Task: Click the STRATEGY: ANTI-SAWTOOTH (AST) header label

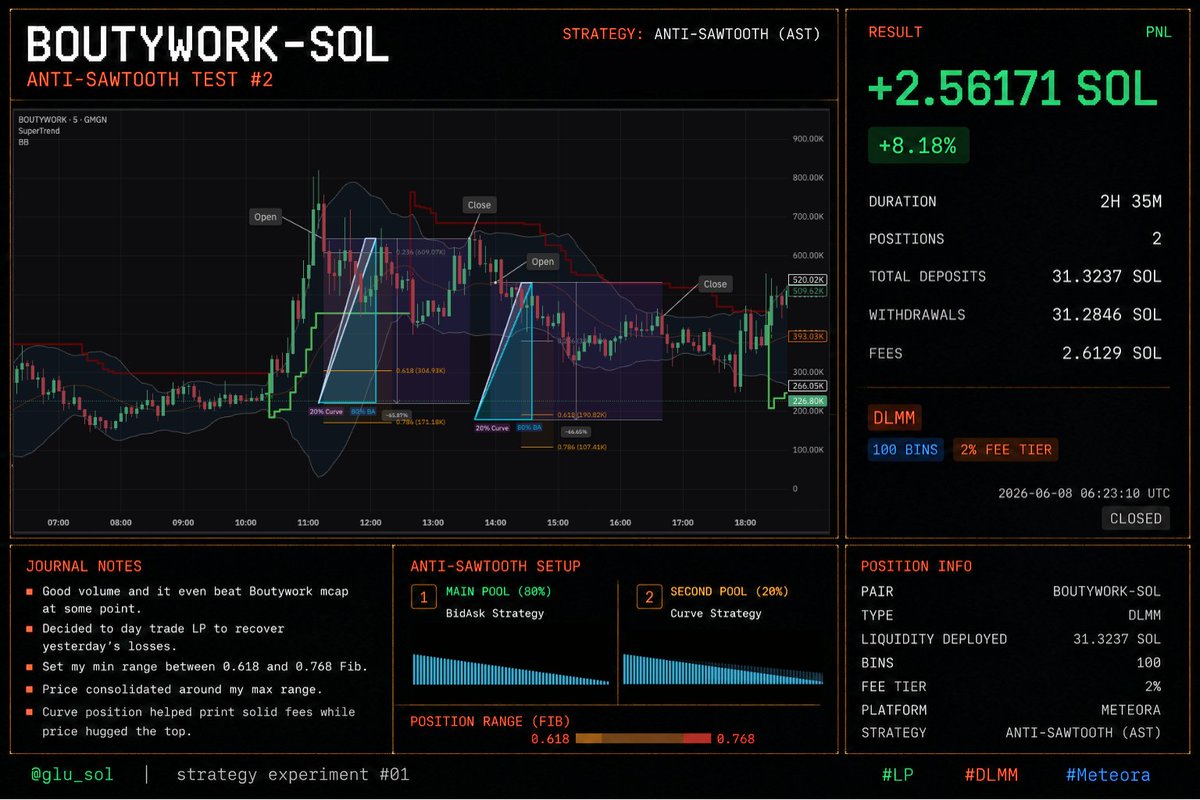Action: tap(691, 34)
